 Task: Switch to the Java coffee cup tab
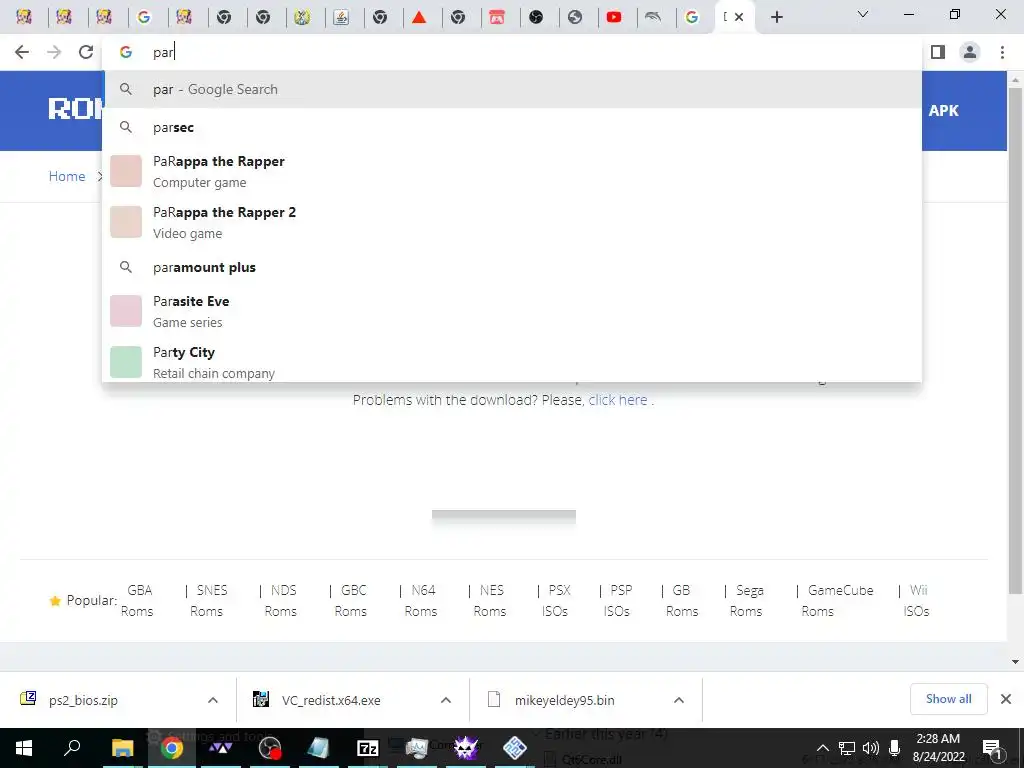(341, 17)
